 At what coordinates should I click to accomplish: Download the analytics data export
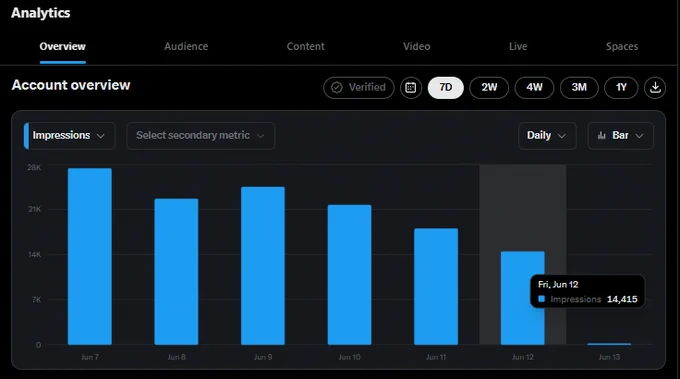click(655, 88)
